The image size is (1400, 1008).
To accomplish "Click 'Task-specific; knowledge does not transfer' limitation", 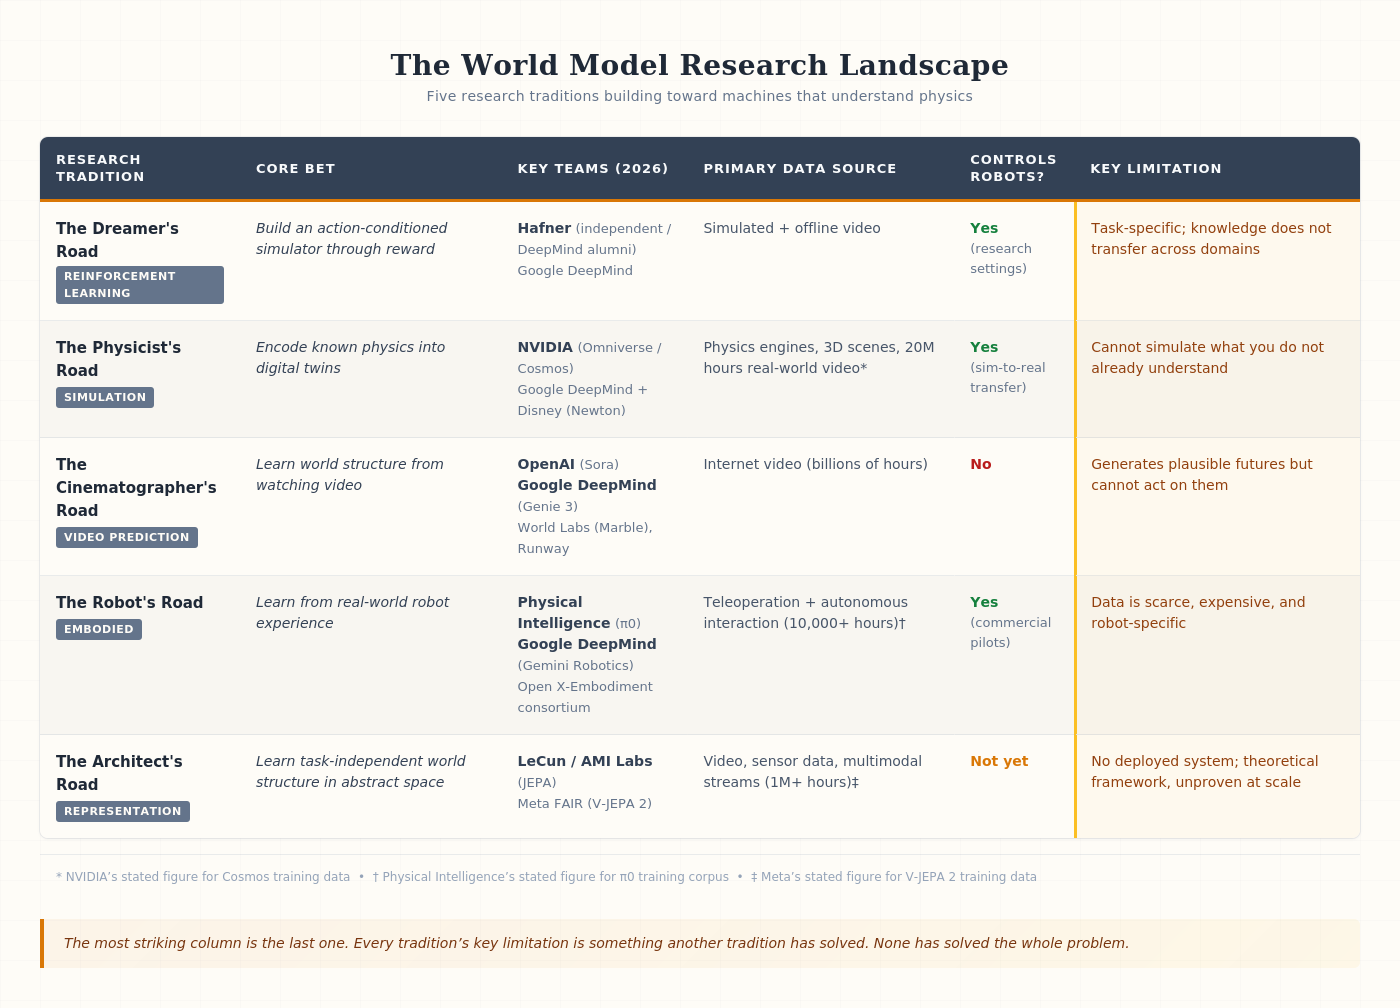I will [x=1211, y=239].
